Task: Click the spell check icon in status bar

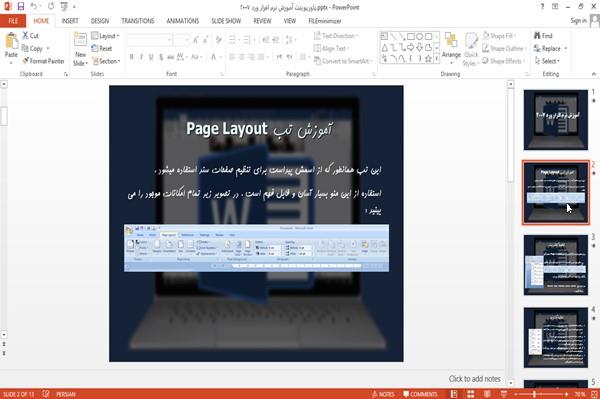Action: (46, 394)
